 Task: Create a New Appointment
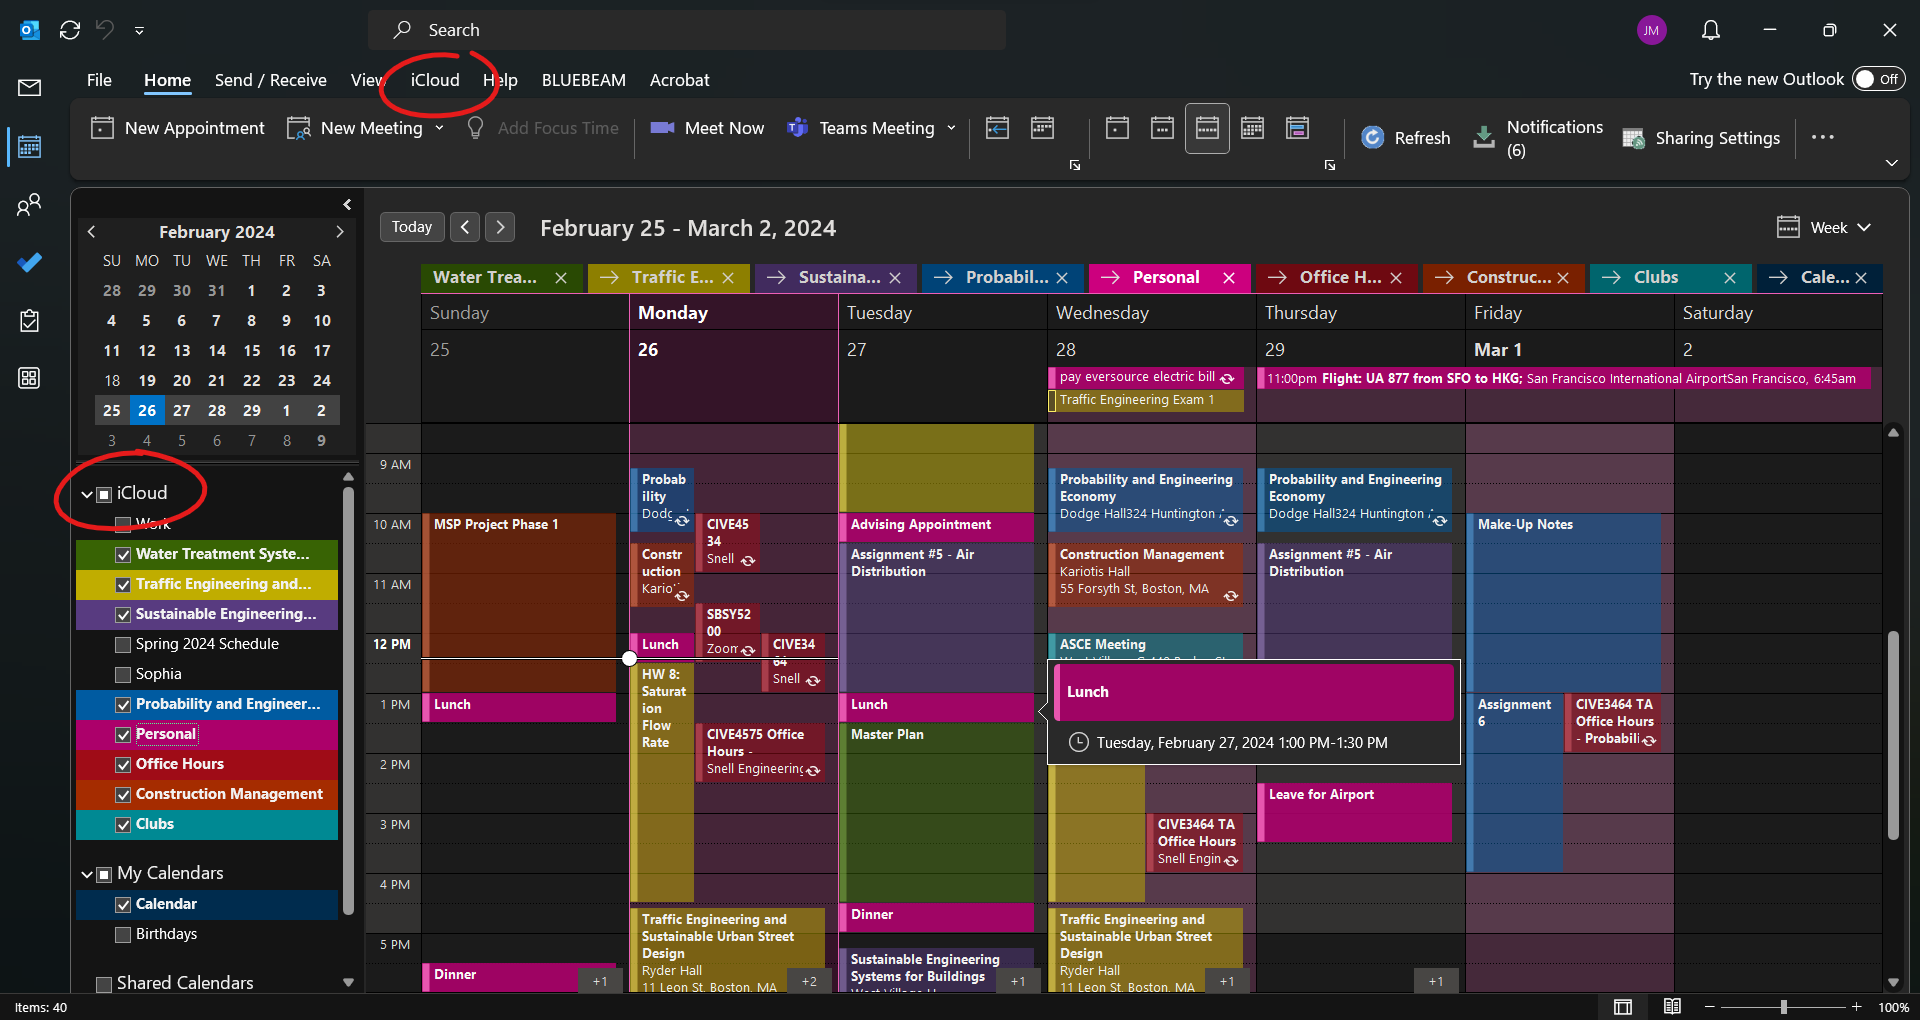click(178, 128)
